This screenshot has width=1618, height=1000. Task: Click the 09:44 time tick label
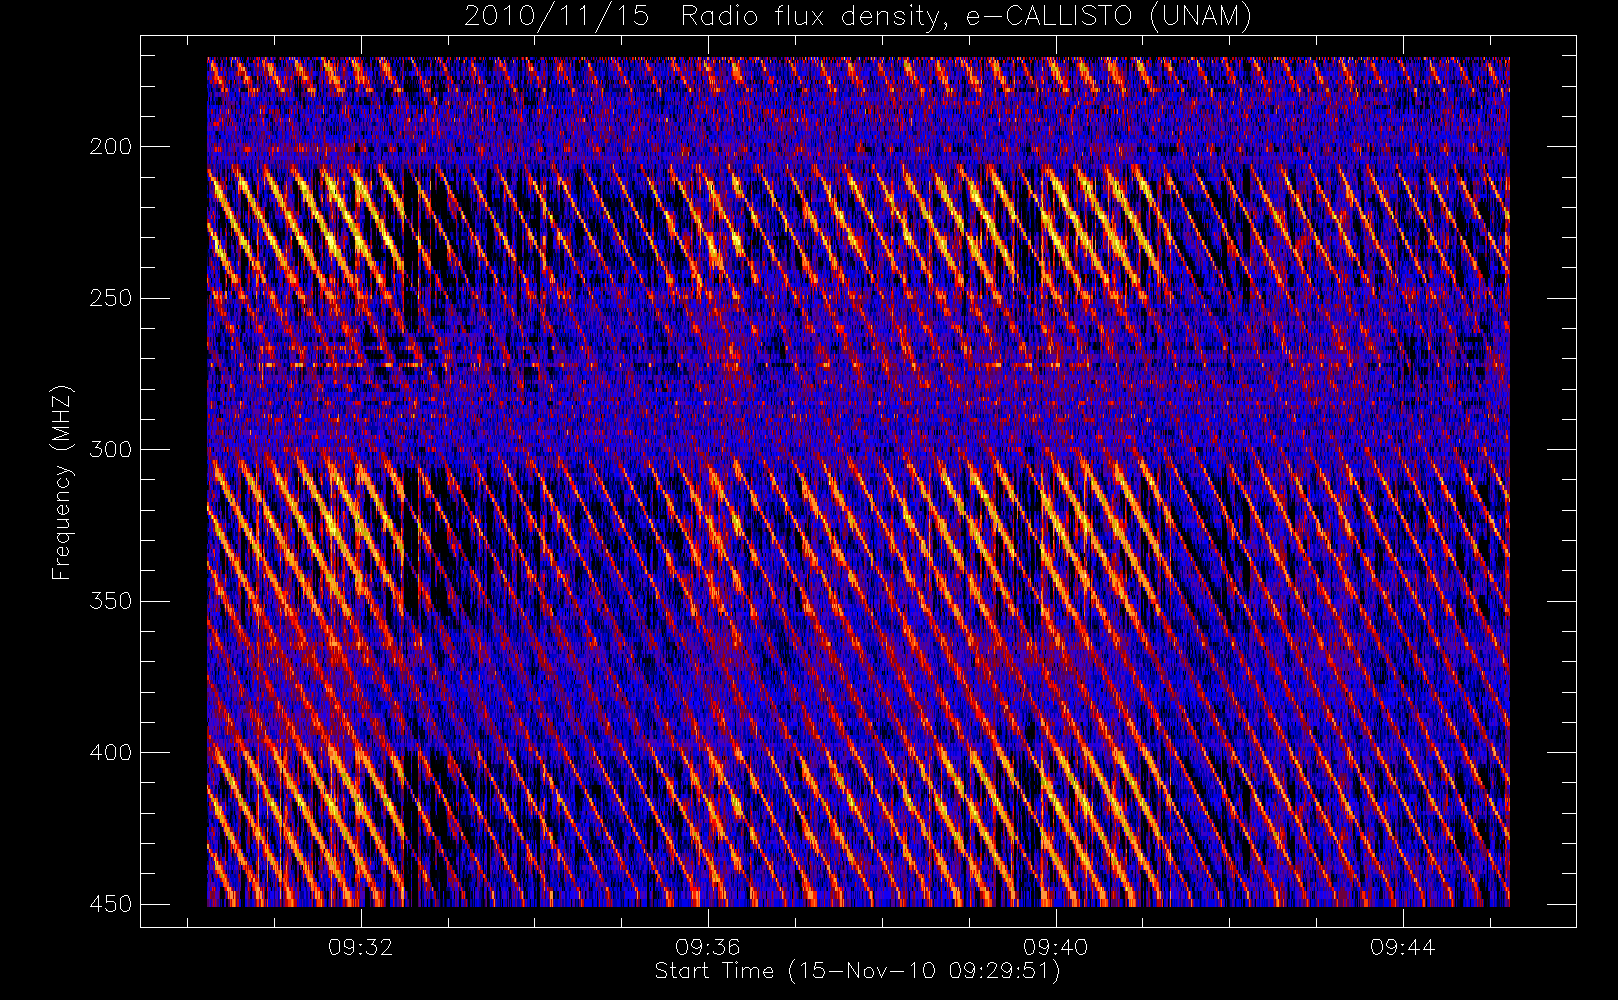(1402, 947)
